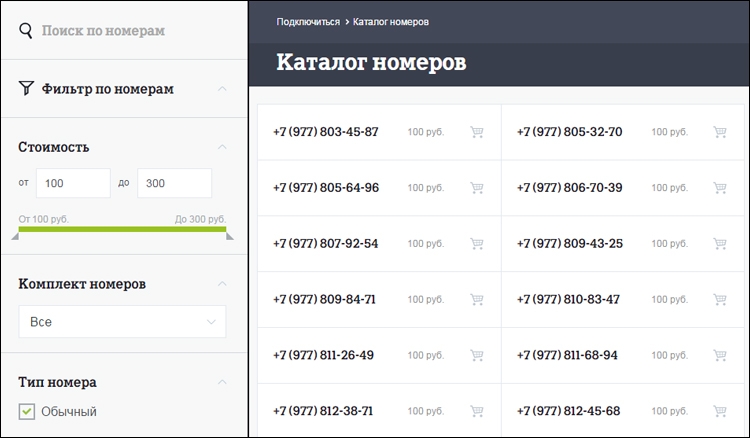Add +7 (977) 810-83-47 to cart
Viewport: 750px width, 438px height.
pos(720,300)
